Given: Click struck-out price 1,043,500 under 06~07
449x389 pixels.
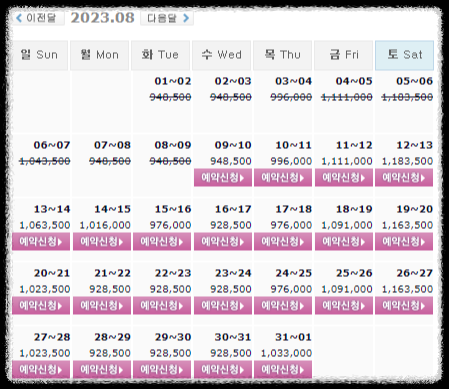Looking at the screenshot, I should click(45, 161).
